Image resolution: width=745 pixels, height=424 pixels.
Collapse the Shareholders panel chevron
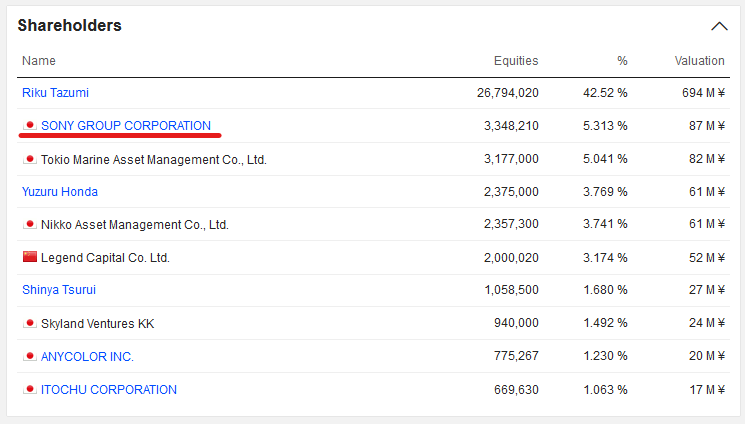(719, 26)
